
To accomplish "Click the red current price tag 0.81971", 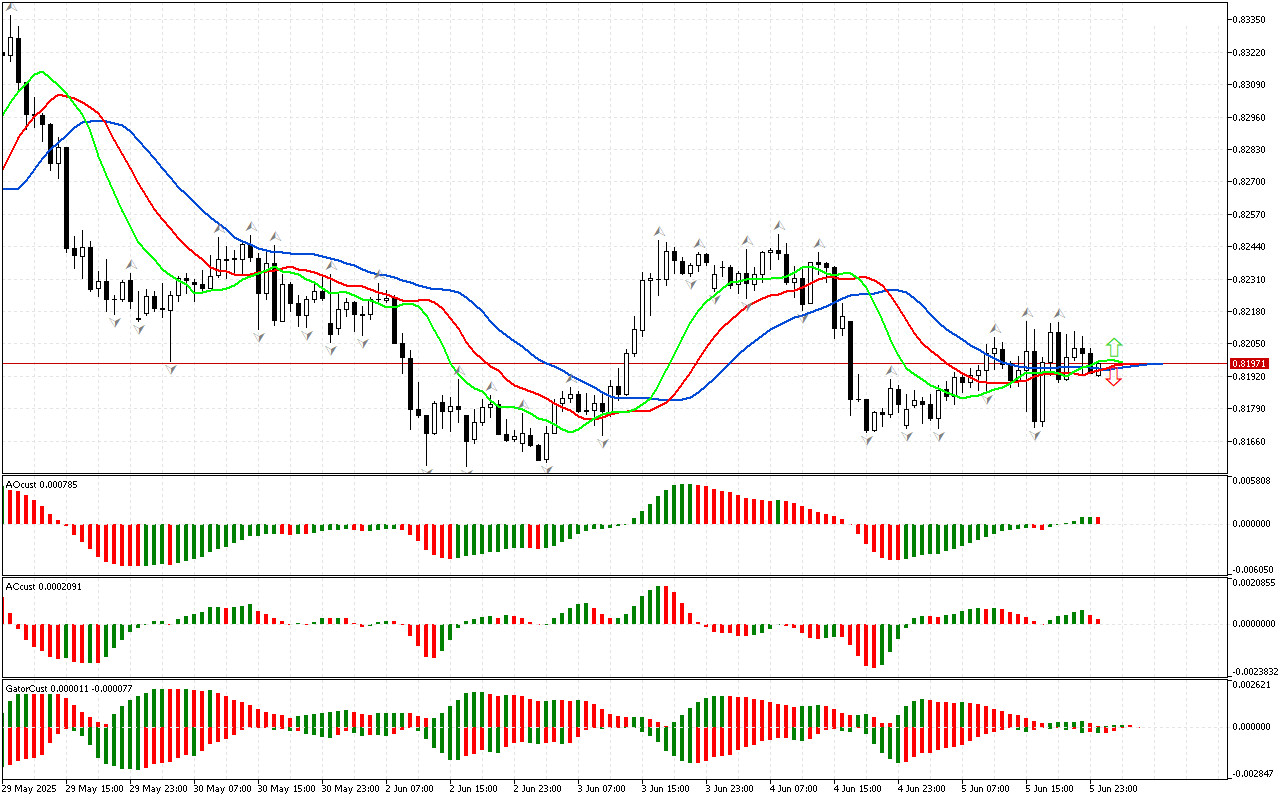I will coord(1249,363).
